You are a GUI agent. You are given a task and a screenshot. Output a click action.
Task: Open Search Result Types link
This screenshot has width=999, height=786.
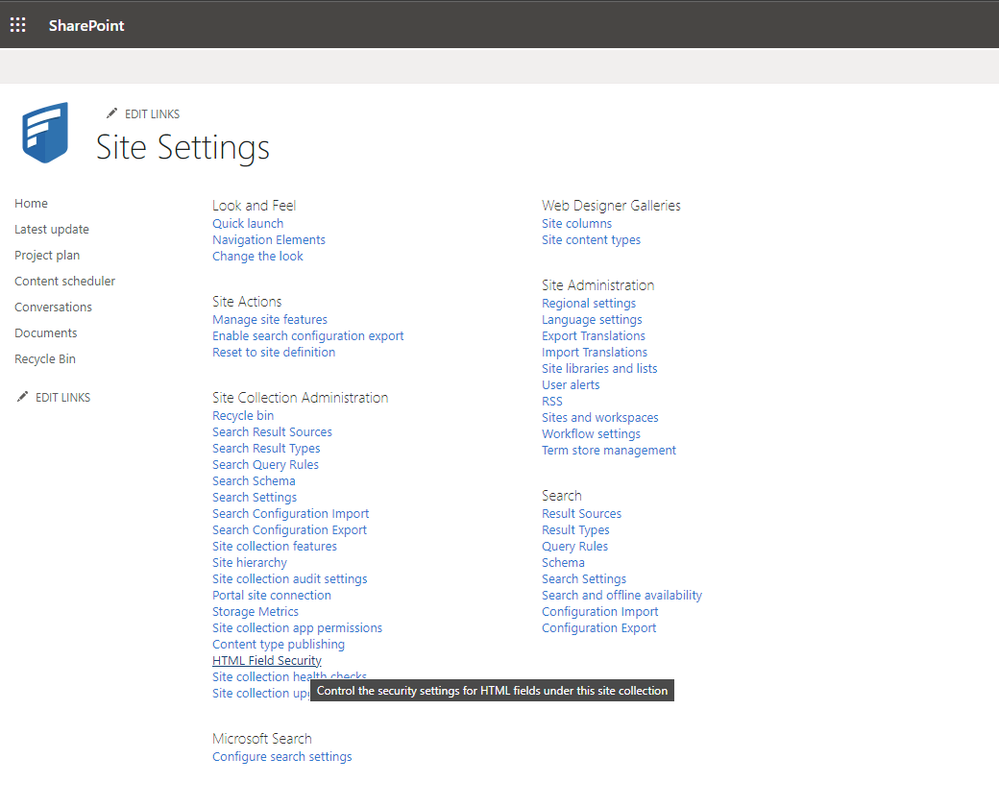tap(266, 448)
